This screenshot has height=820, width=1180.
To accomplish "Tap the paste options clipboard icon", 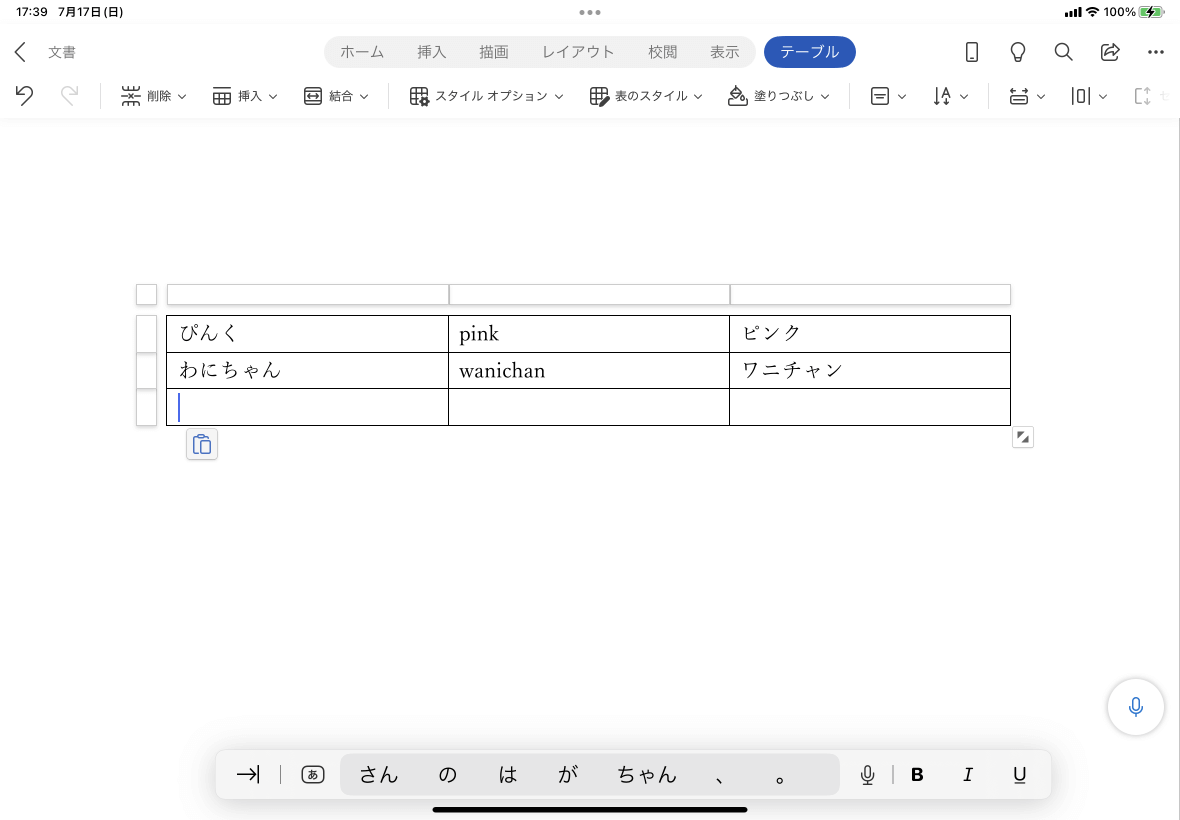I will pos(202,444).
